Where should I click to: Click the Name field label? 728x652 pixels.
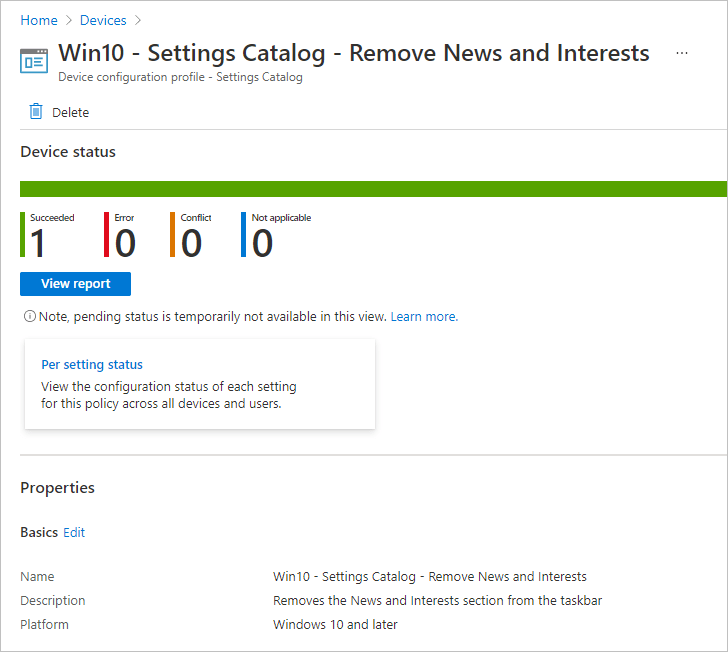[37, 576]
